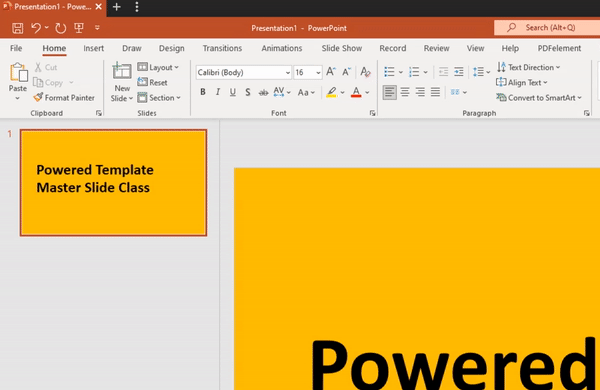Viewport: 600px width, 390px height.
Task: Toggle text shadow
Action: (x=248, y=92)
